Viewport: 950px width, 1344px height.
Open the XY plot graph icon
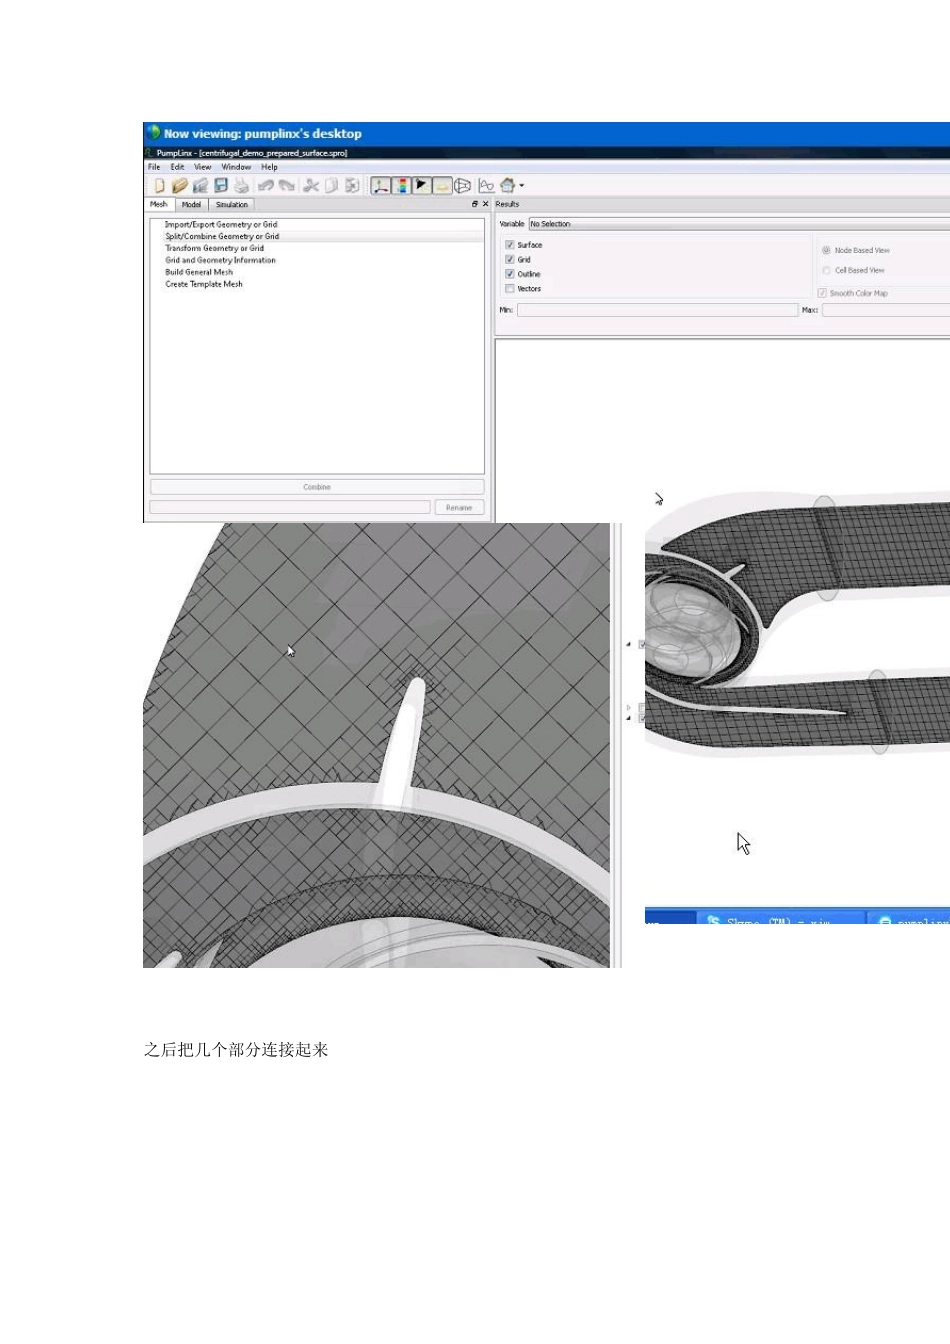click(x=486, y=186)
